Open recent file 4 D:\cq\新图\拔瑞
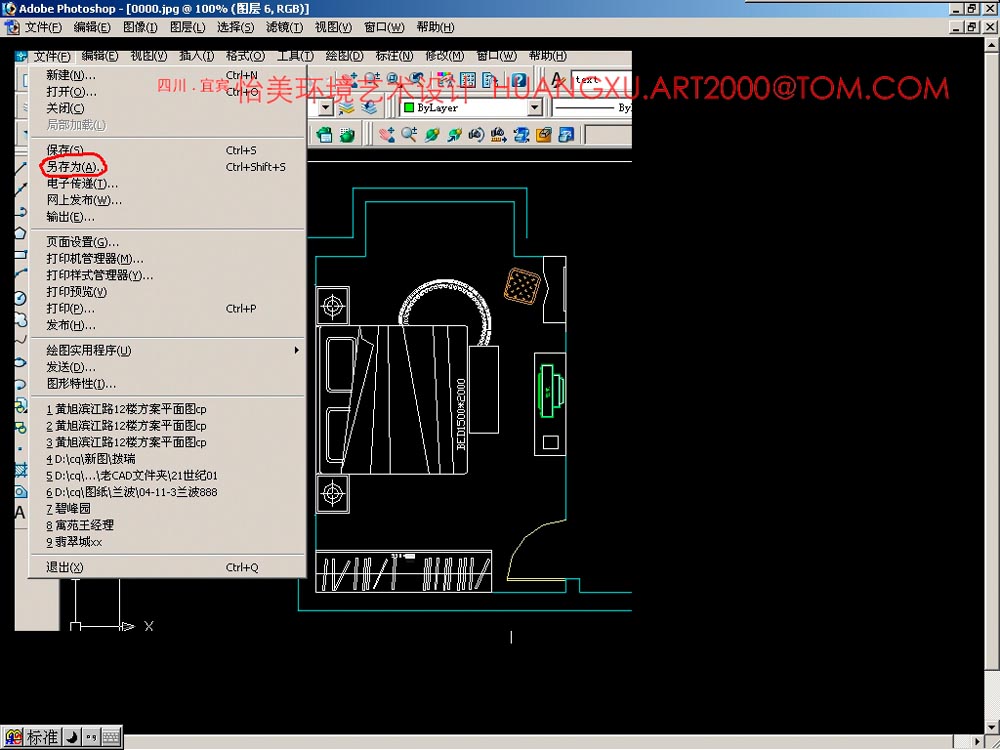Image resolution: width=1000 pixels, height=750 pixels. [167, 459]
